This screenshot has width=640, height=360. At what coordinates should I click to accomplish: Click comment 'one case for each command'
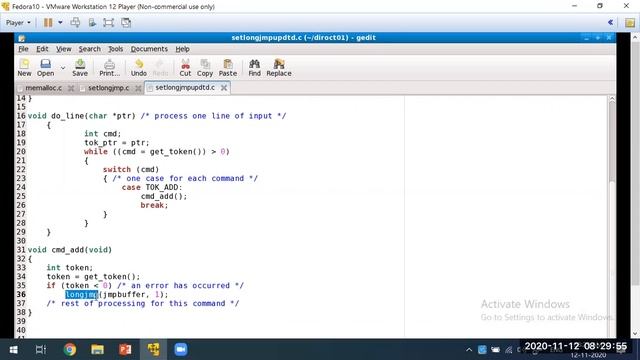(x=185, y=178)
